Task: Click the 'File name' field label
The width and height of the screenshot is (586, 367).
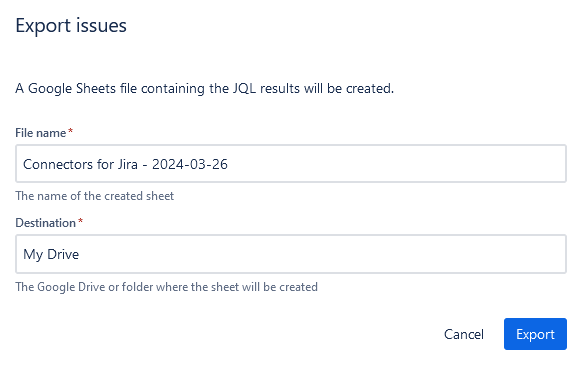Action: (x=41, y=133)
